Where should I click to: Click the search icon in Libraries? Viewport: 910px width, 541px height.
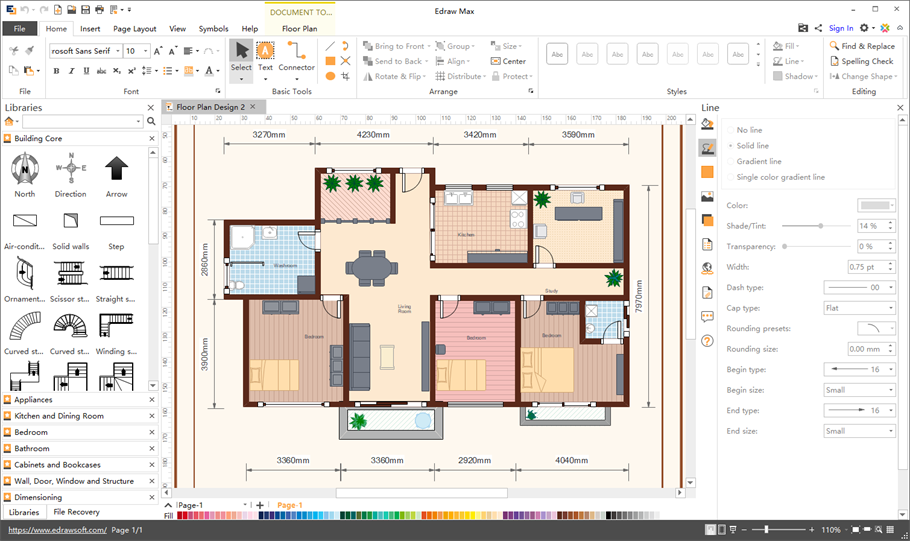tap(152, 122)
